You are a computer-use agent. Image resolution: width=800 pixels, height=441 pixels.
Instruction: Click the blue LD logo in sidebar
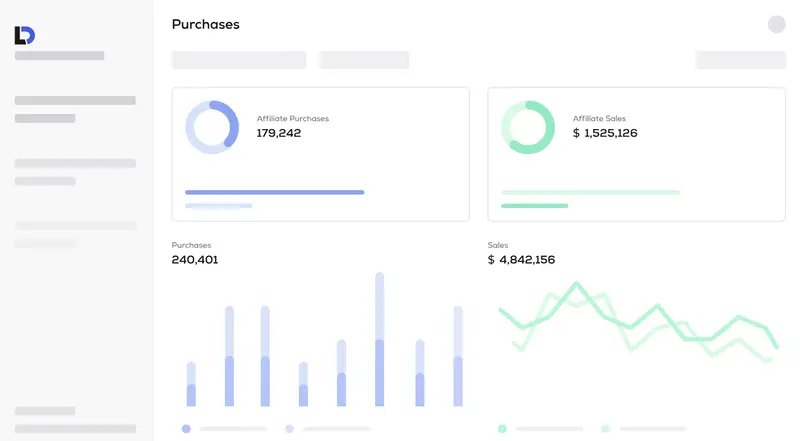tap(24, 35)
